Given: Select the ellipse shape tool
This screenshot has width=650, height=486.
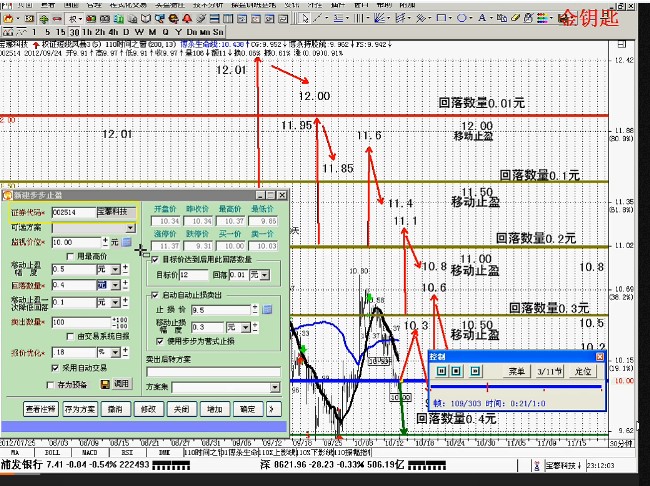Looking at the screenshot, I should click(461, 18).
